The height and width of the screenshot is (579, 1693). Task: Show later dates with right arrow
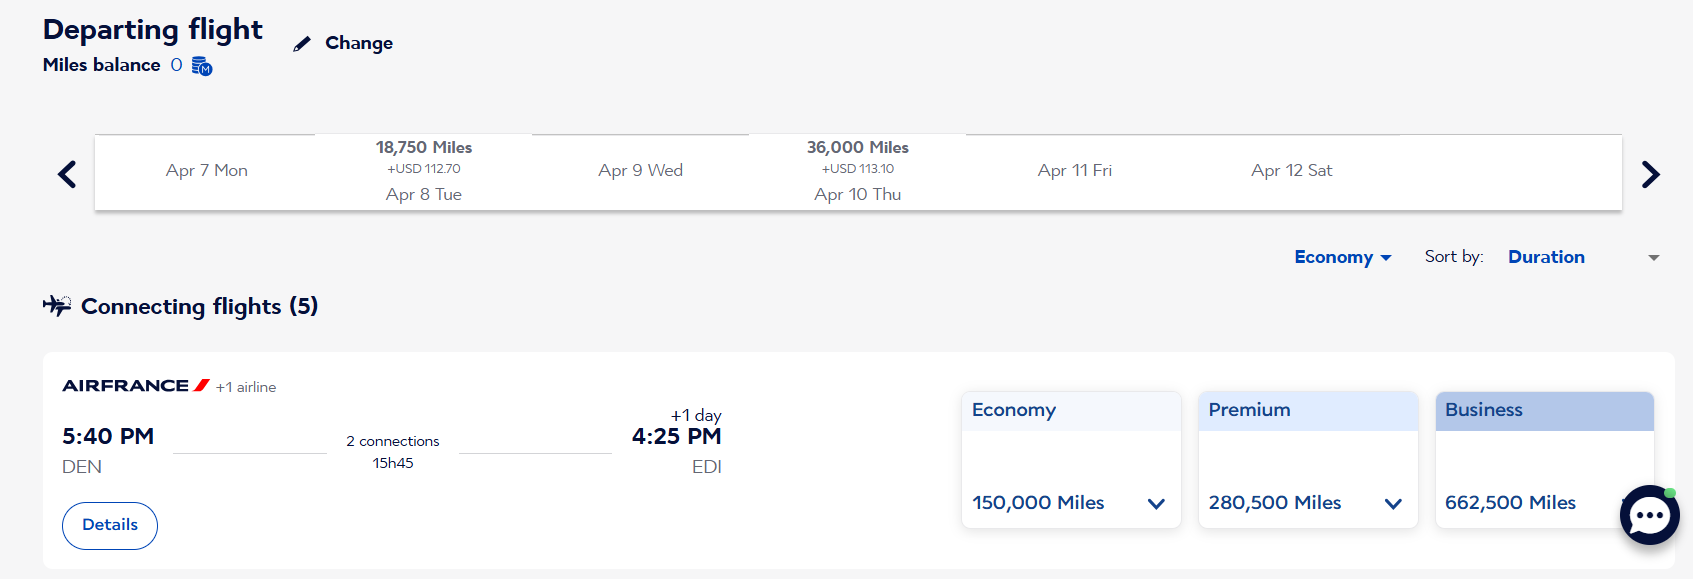pyautogui.click(x=1650, y=174)
